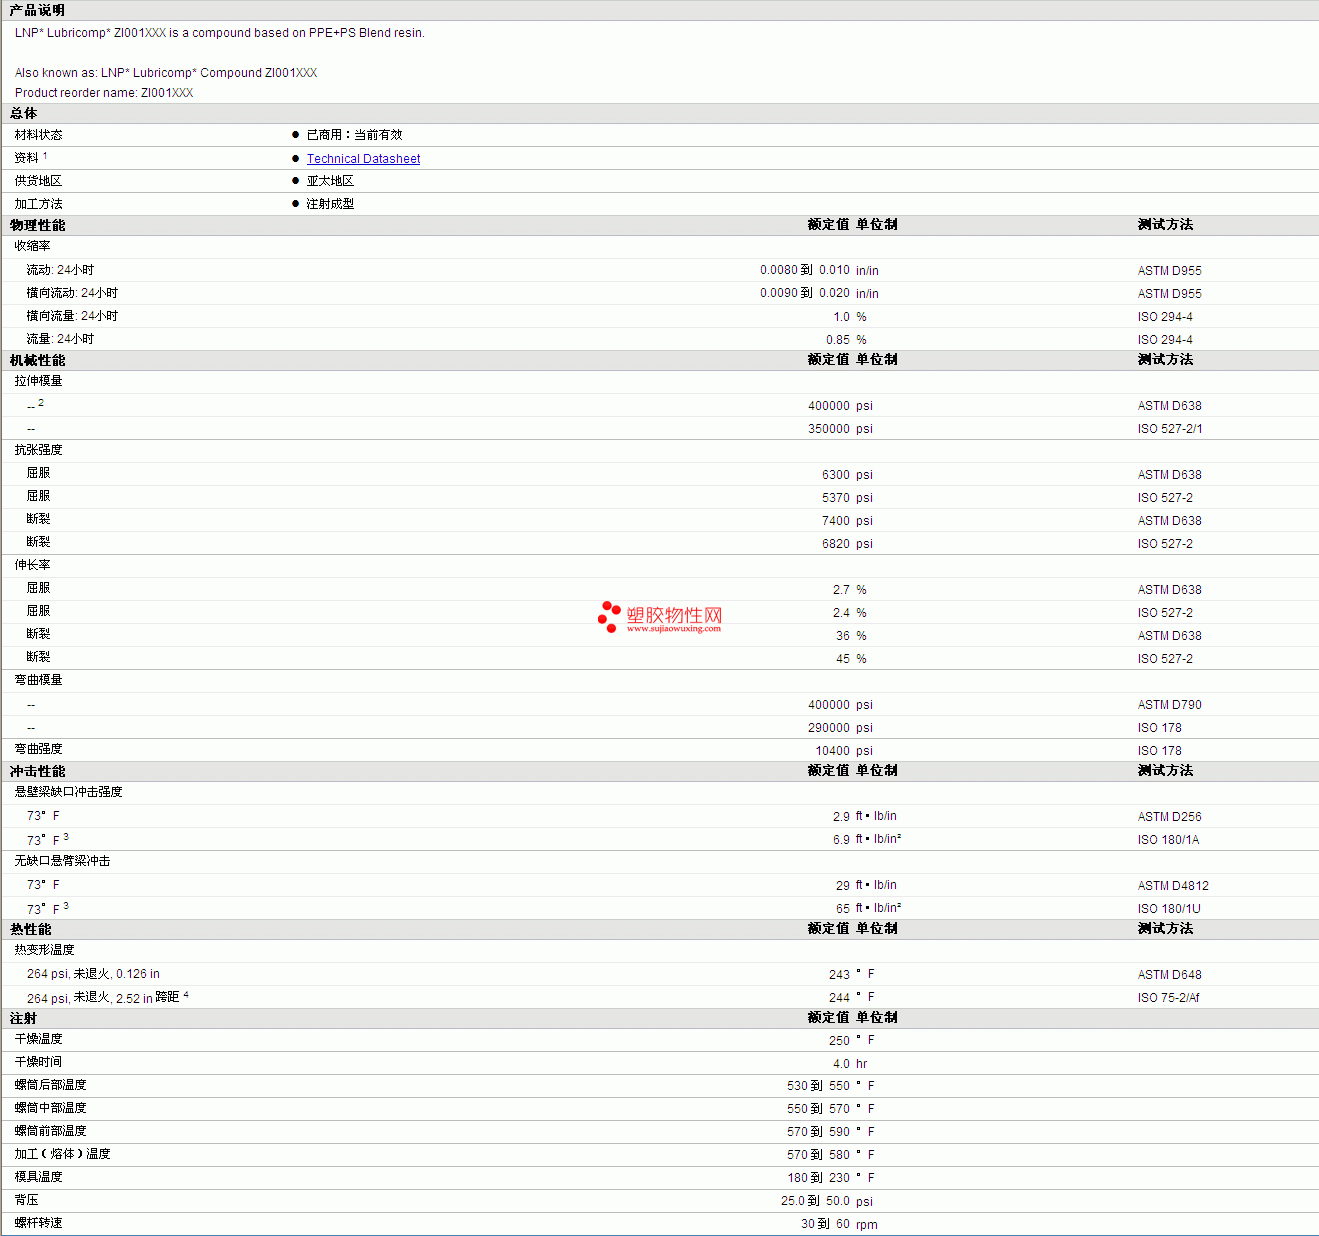
Task: Click the '冲击性能' section header
Action: click(37, 771)
